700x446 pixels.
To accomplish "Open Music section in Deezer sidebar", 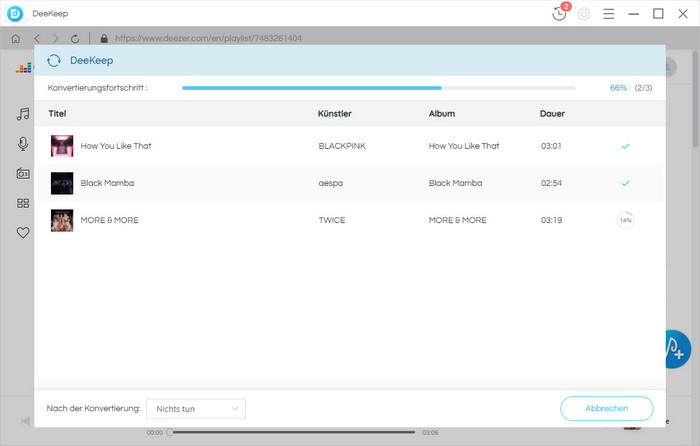I will point(23,114).
